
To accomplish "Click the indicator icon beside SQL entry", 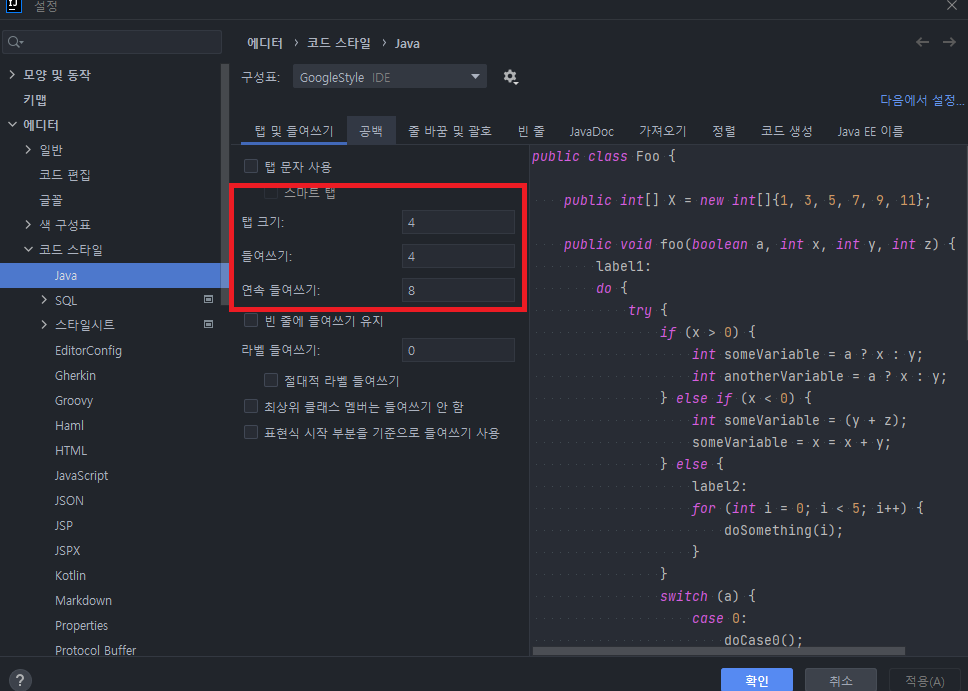I will (208, 299).
